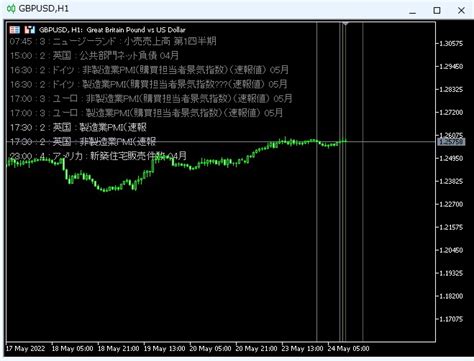Click the 18 May 21:00 time axis label
Image resolution: width=474 pixels, height=361 pixels.
tap(118, 349)
